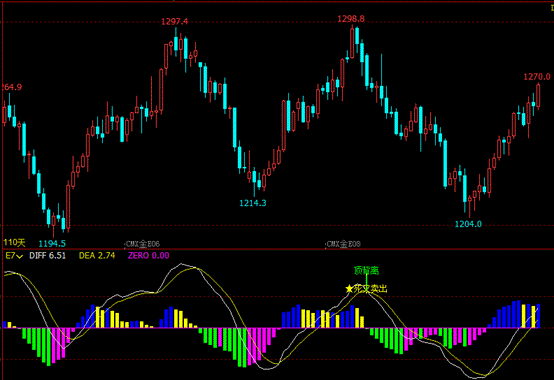Click the candlestick at the 1298.8 peak
The image size is (554, 380).
352,42
